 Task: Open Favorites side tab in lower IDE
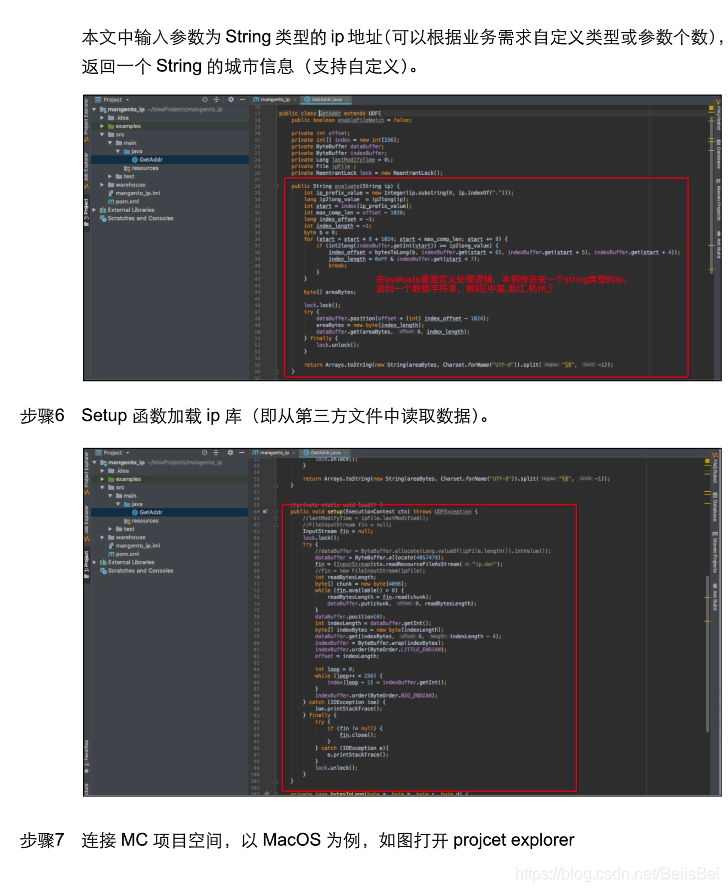tap(86, 757)
